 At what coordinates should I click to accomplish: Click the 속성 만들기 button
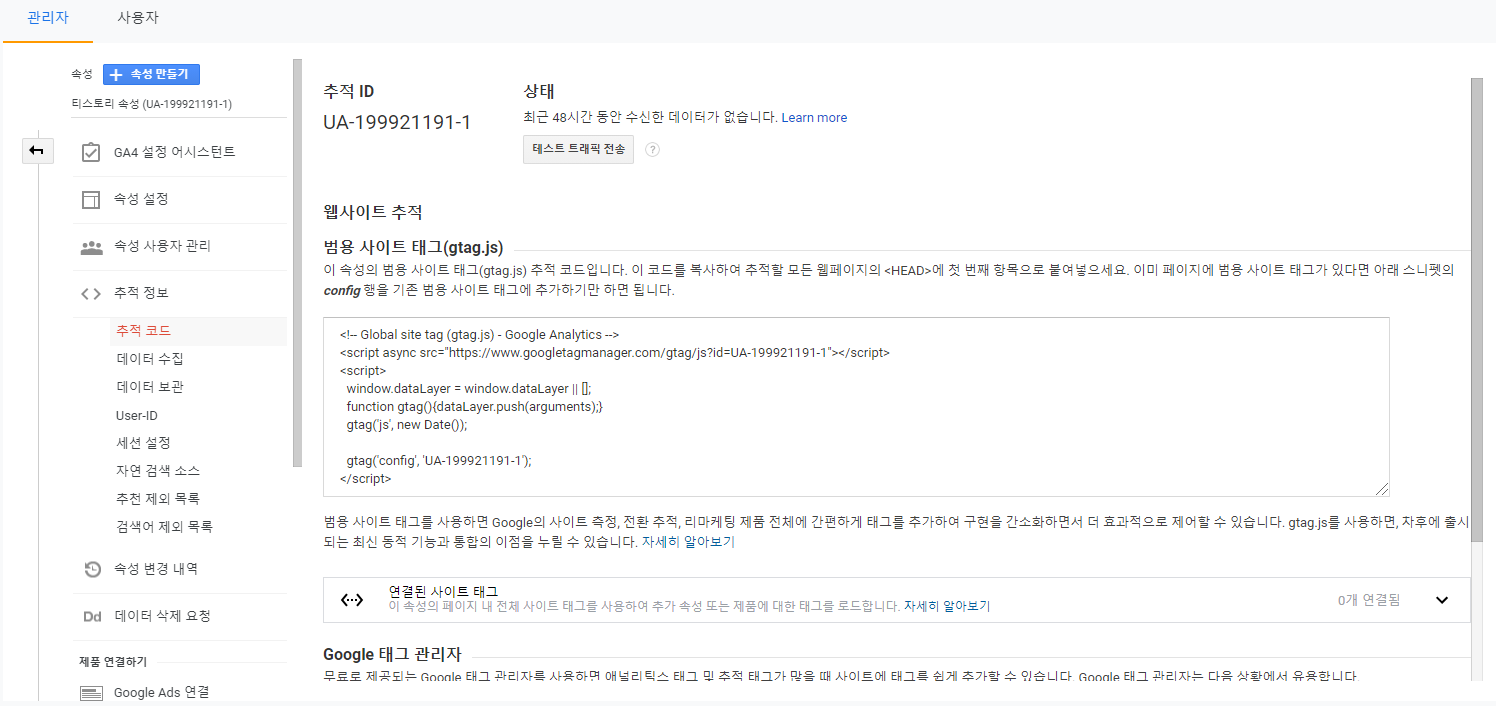(x=151, y=74)
